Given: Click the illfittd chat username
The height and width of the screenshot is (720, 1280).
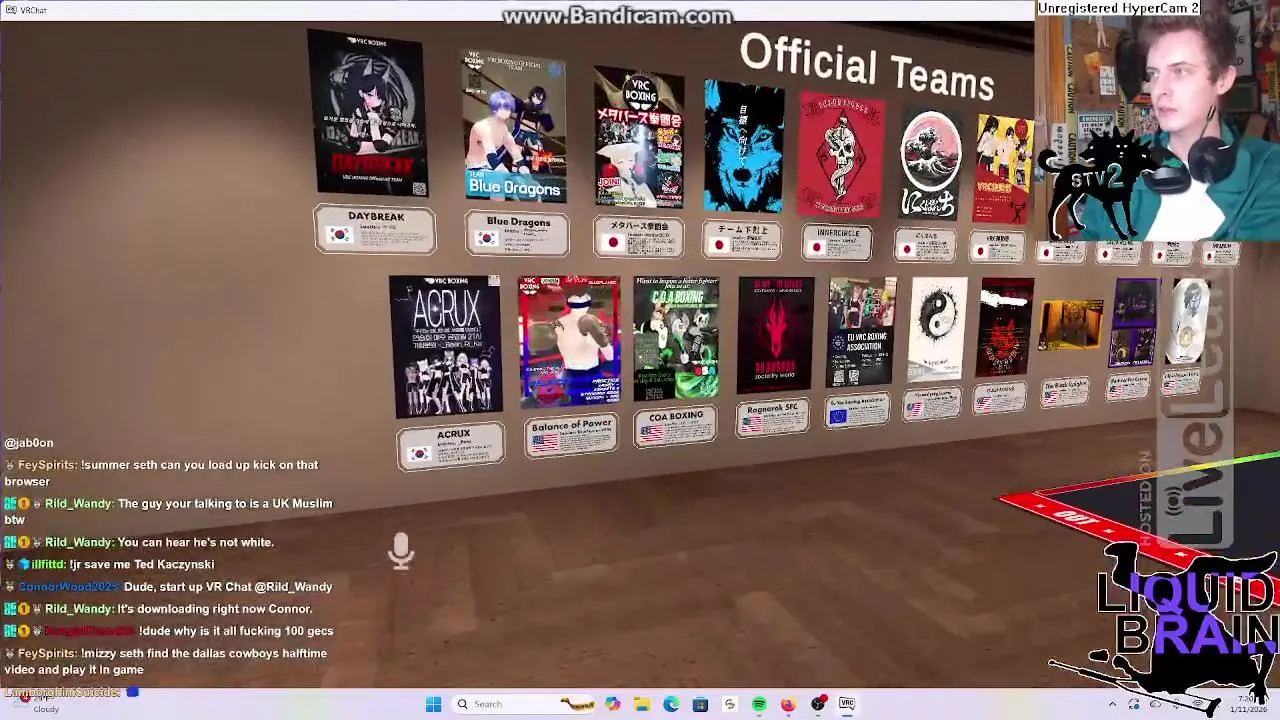Looking at the screenshot, I should pos(47,564).
